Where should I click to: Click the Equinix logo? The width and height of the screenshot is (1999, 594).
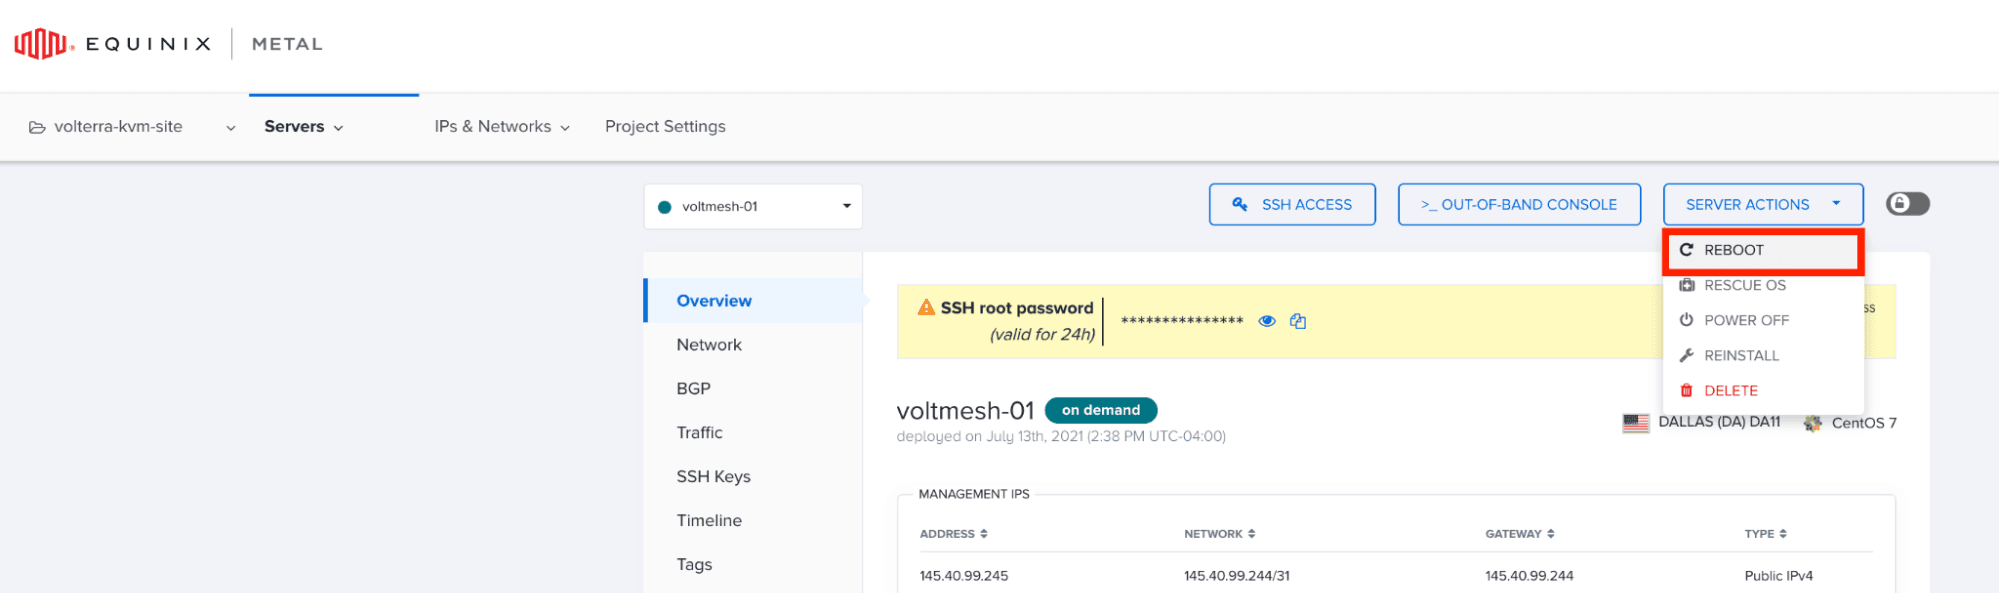point(112,44)
